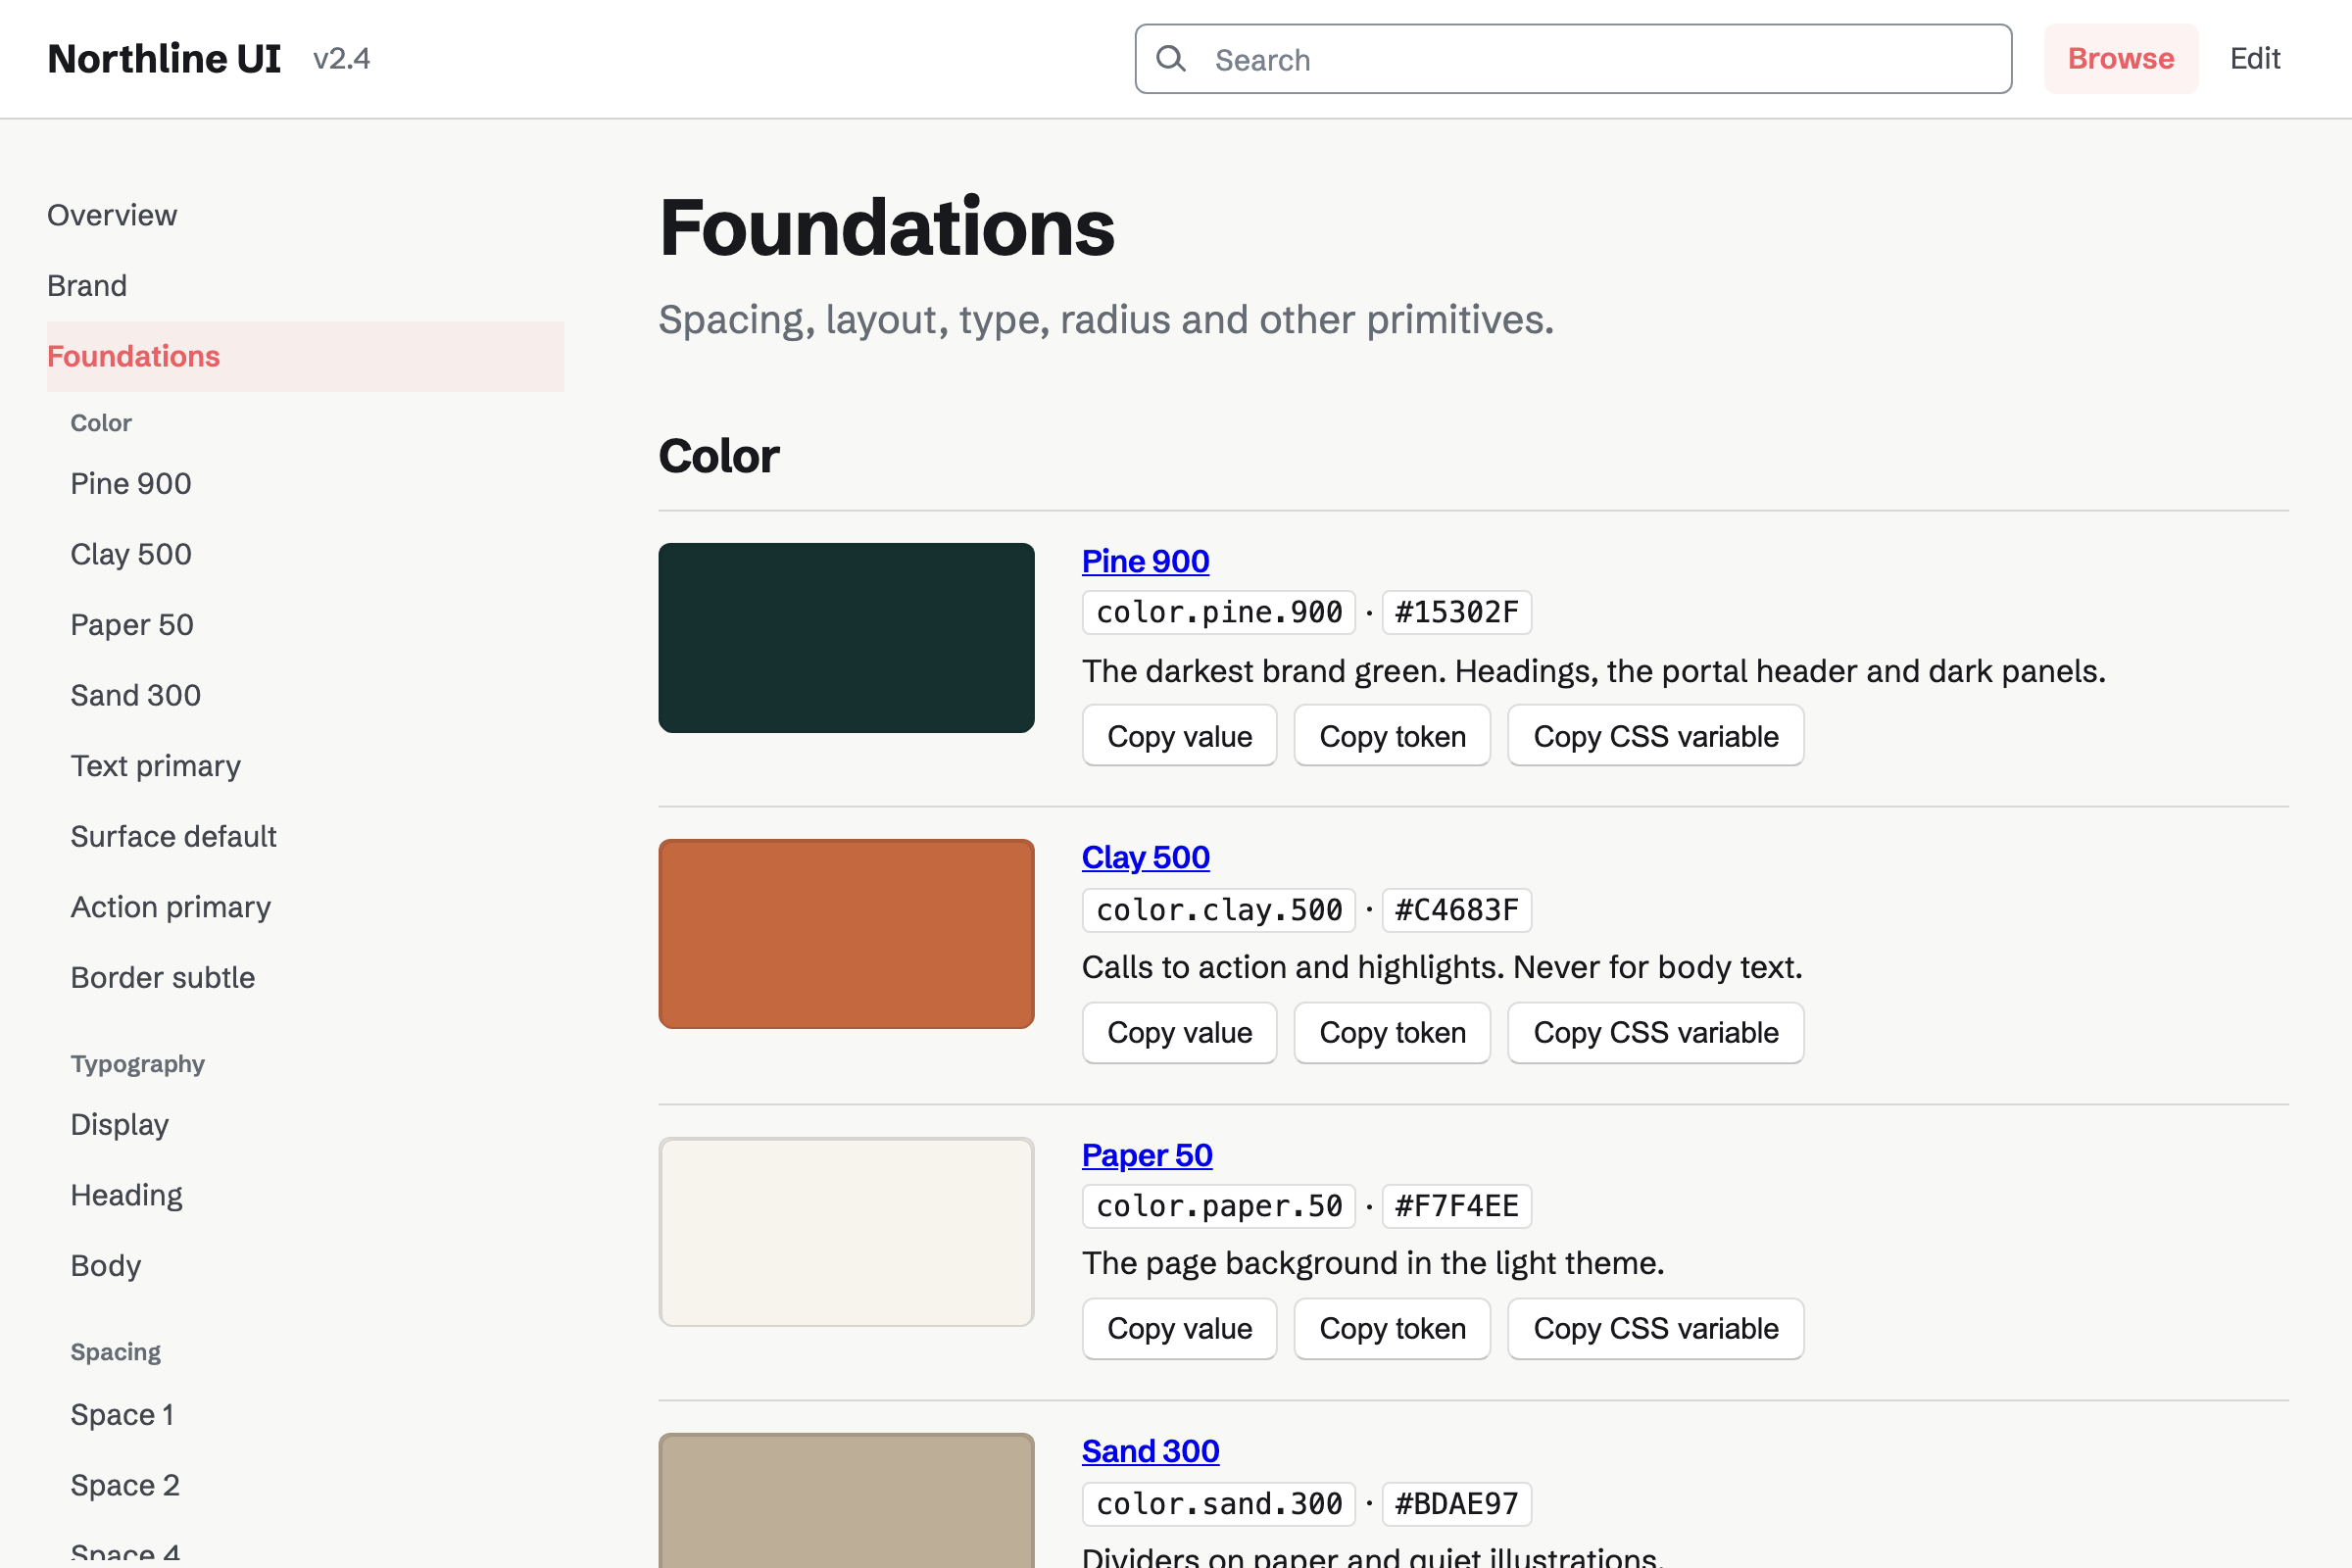Copy CSS variable for Clay 500
This screenshot has width=2352, height=1568.
tap(1655, 1032)
